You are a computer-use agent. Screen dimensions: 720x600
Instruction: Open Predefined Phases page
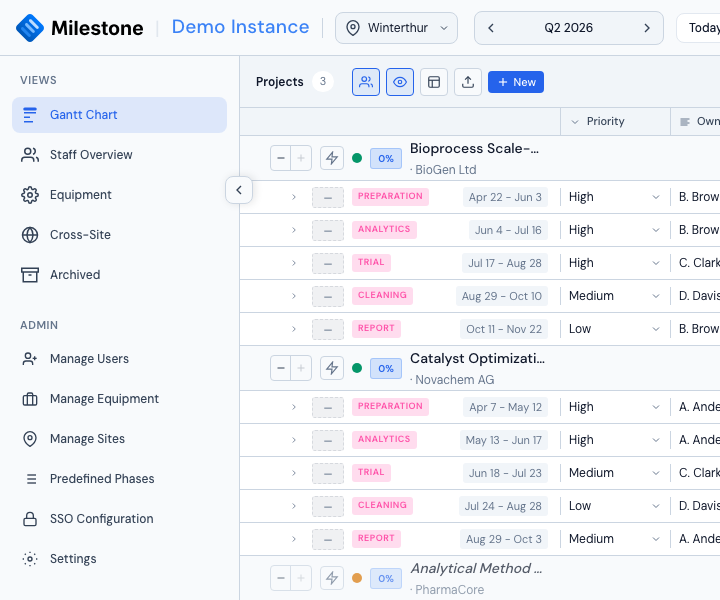click(x=119, y=478)
